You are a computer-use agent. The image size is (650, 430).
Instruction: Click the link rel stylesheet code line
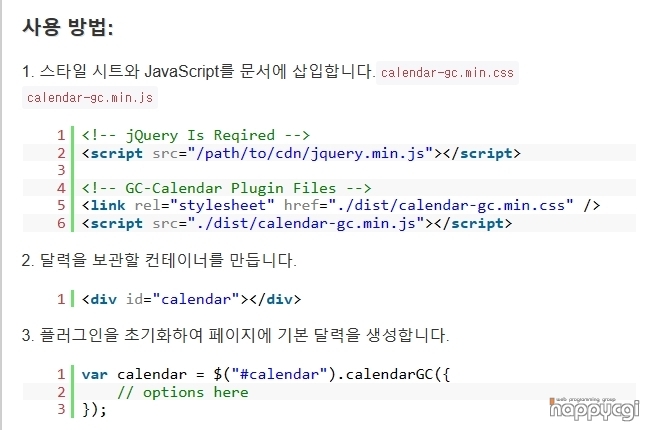(341, 206)
